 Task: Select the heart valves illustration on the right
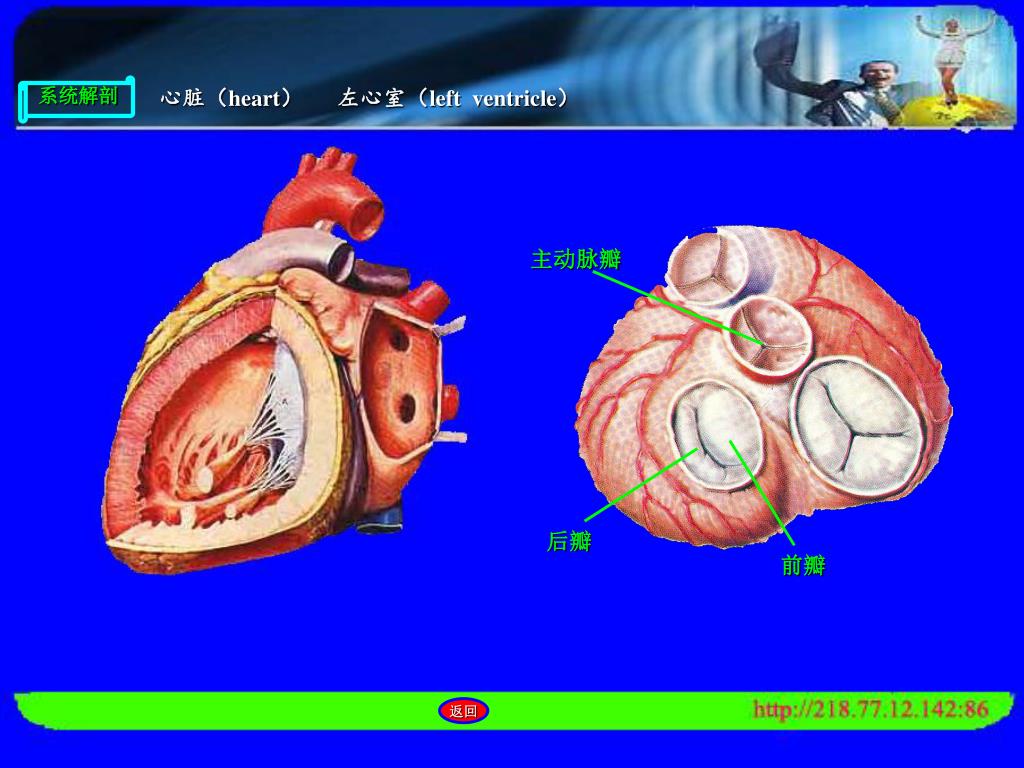coord(764,387)
